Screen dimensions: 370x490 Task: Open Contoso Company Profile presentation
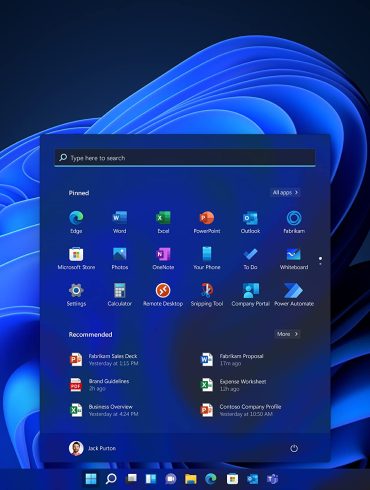click(241, 410)
